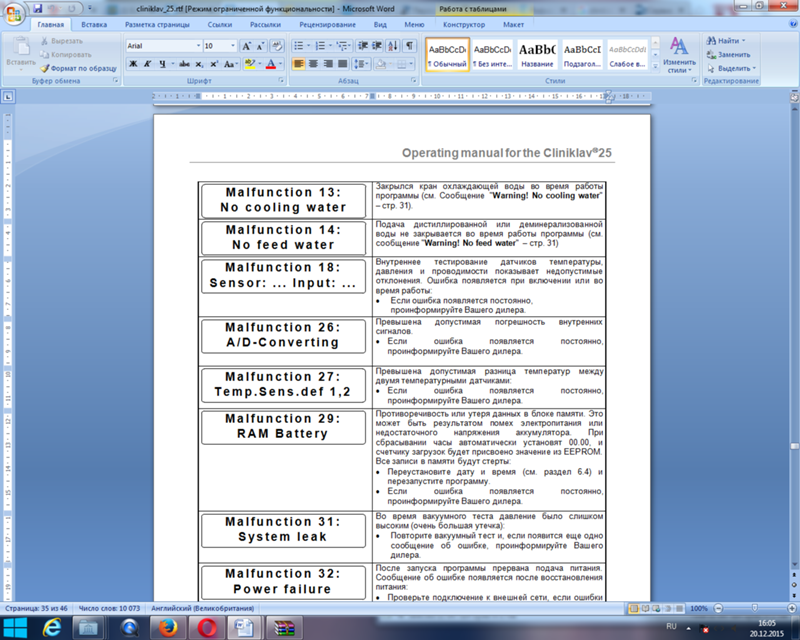Apply superscript formatting
This screenshot has width=800, height=640.
point(214,64)
